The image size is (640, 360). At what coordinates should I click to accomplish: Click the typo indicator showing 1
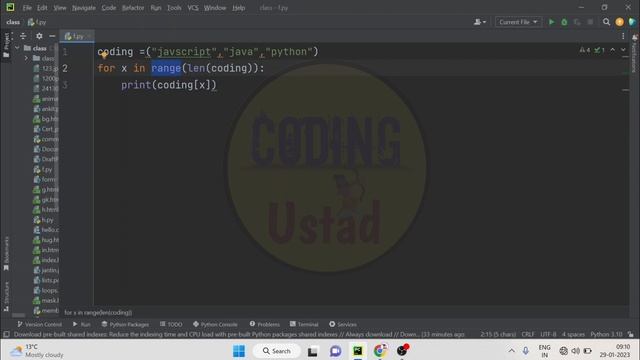click(600, 50)
